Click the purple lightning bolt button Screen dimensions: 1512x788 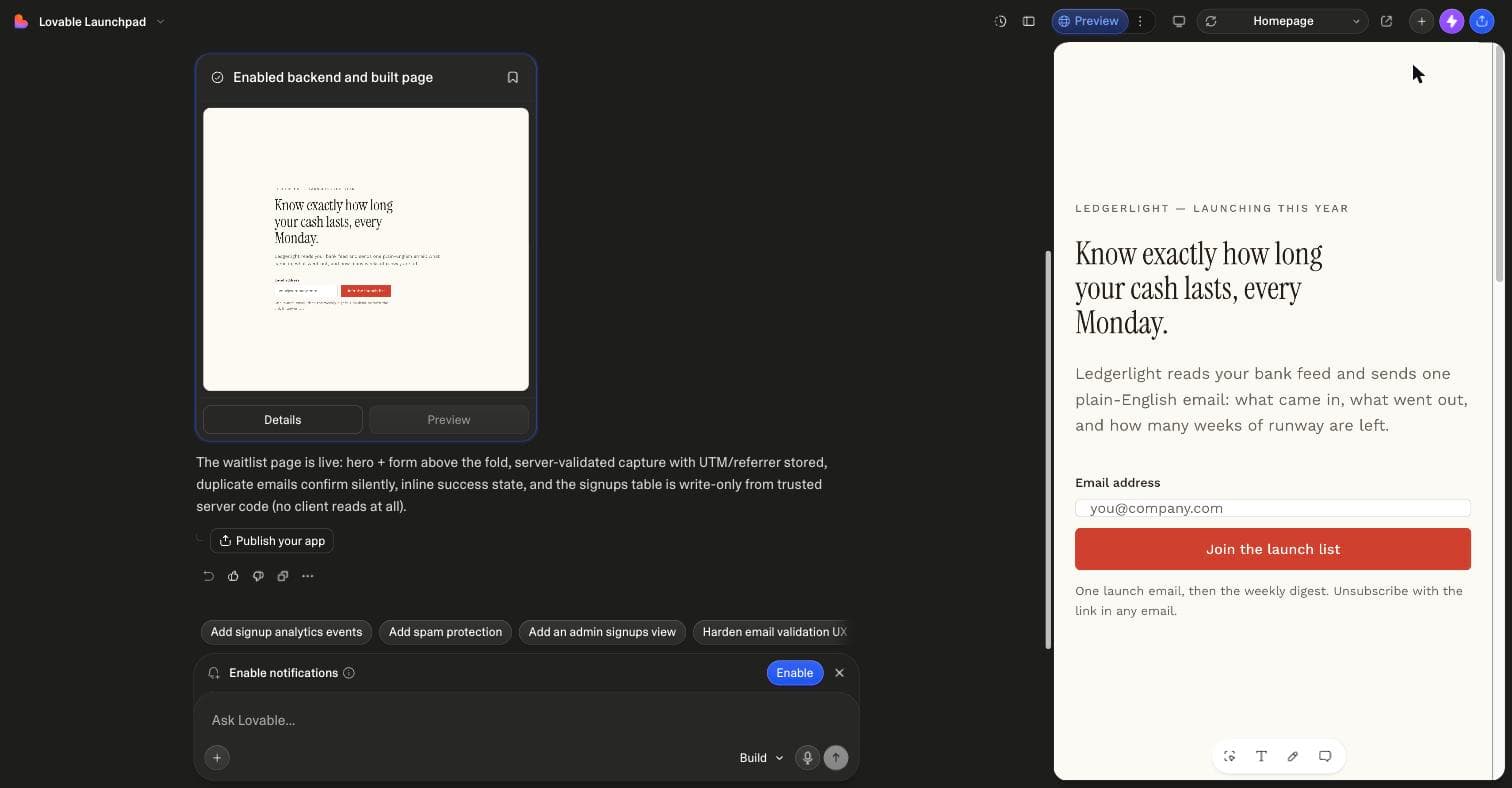point(1452,21)
